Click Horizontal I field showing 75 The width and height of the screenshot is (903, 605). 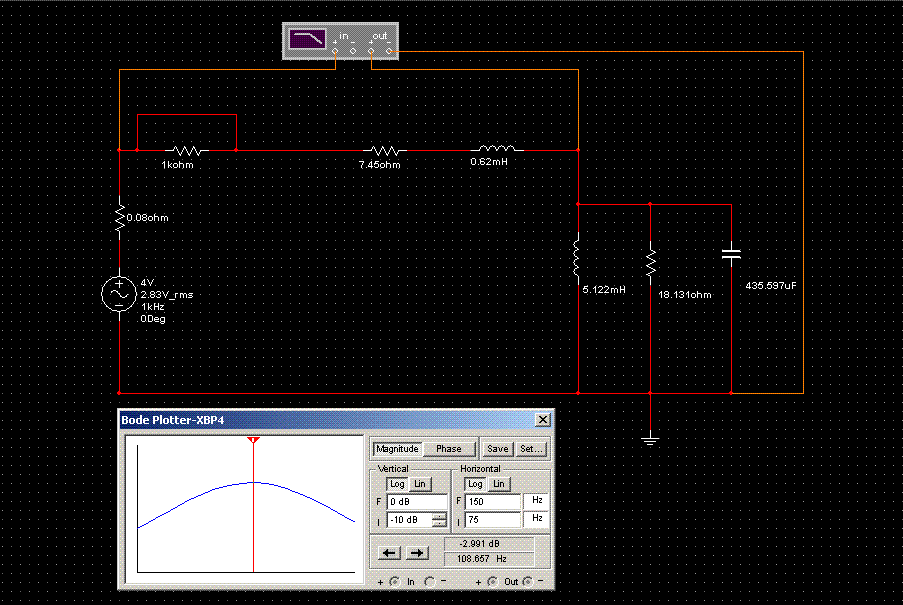pyautogui.click(x=493, y=520)
